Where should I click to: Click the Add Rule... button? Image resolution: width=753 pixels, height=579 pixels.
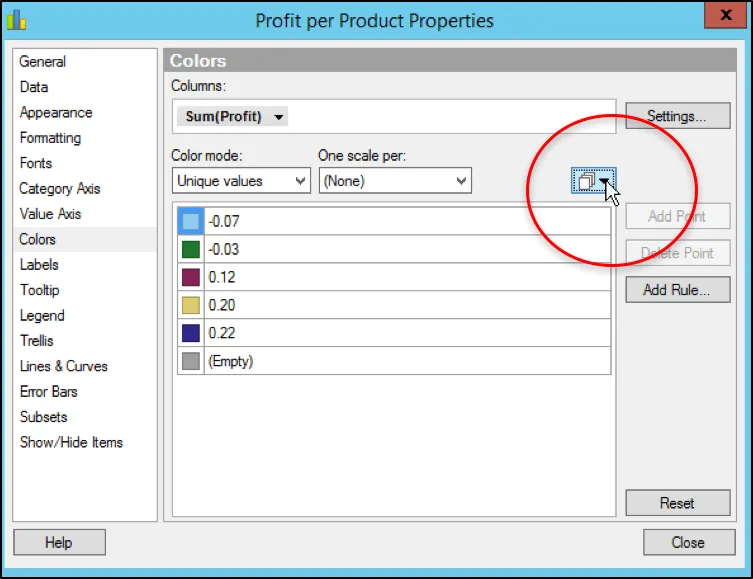(678, 290)
